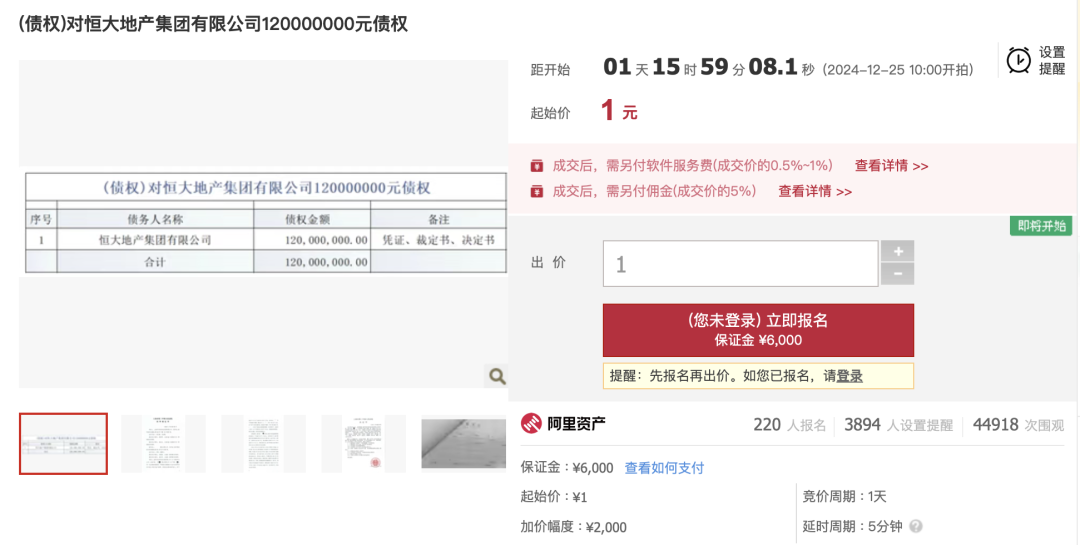Viewport: 1080px width, 545px height.
Task: Click the help icon beside 延时周期
Action: pyautogui.click(x=915, y=526)
